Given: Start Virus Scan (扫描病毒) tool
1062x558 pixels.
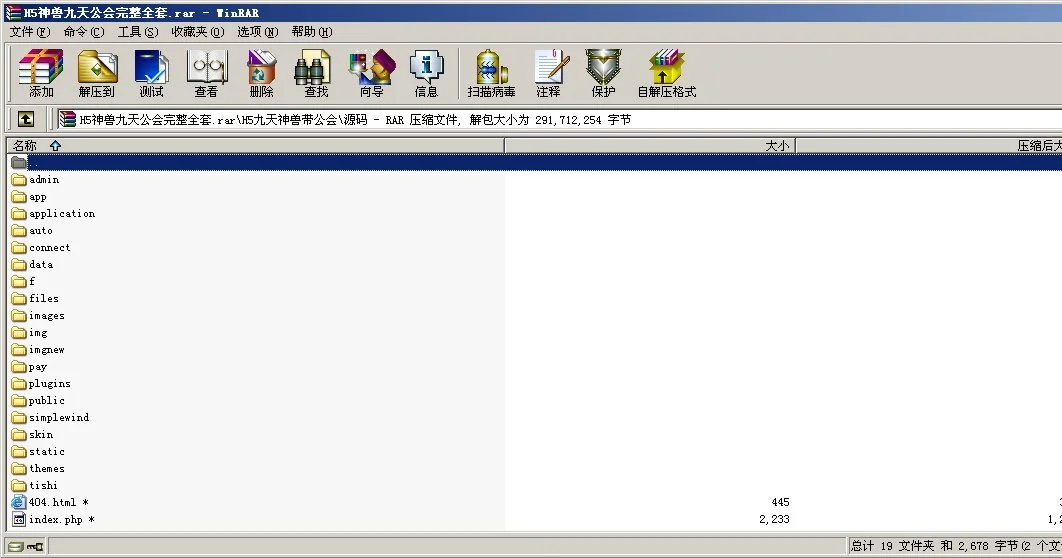Looking at the screenshot, I should coord(491,73).
